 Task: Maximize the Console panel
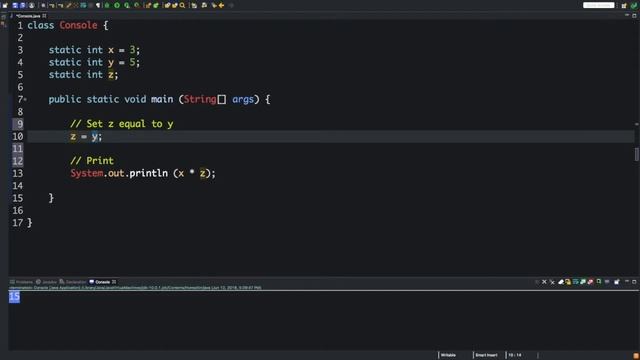coord(634,281)
